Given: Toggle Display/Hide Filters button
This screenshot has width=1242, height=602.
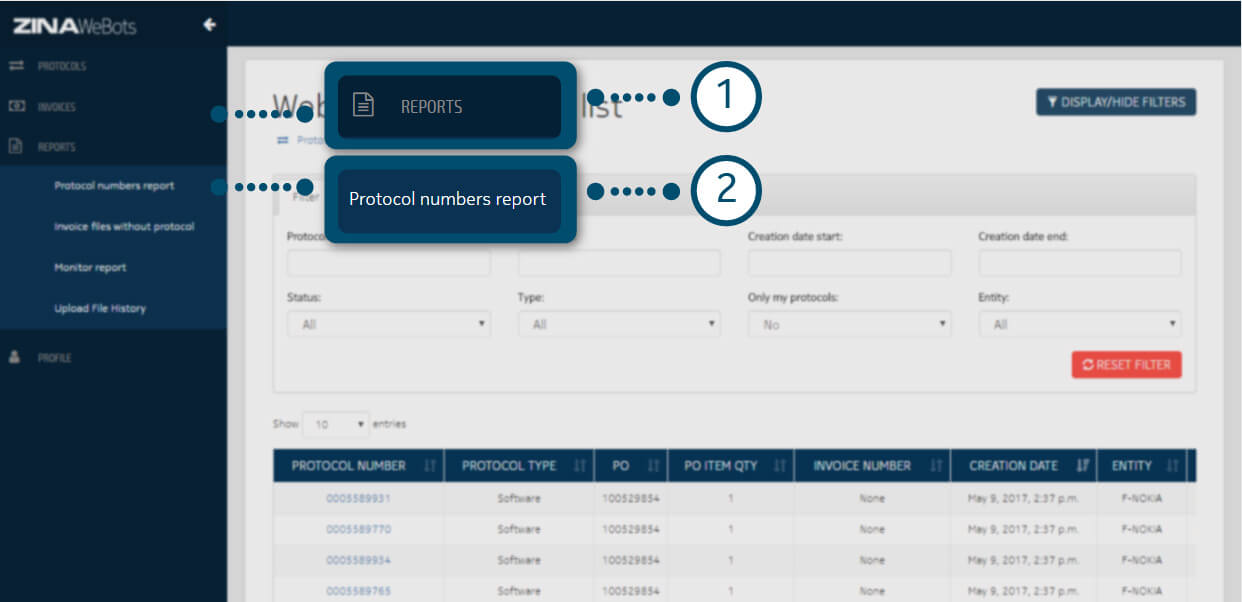Looking at the screenshot, I should tap(1115, 102).
